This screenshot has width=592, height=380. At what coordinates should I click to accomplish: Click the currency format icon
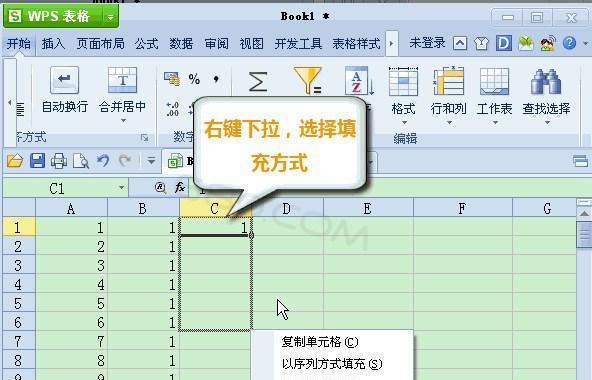click(172, 79)
